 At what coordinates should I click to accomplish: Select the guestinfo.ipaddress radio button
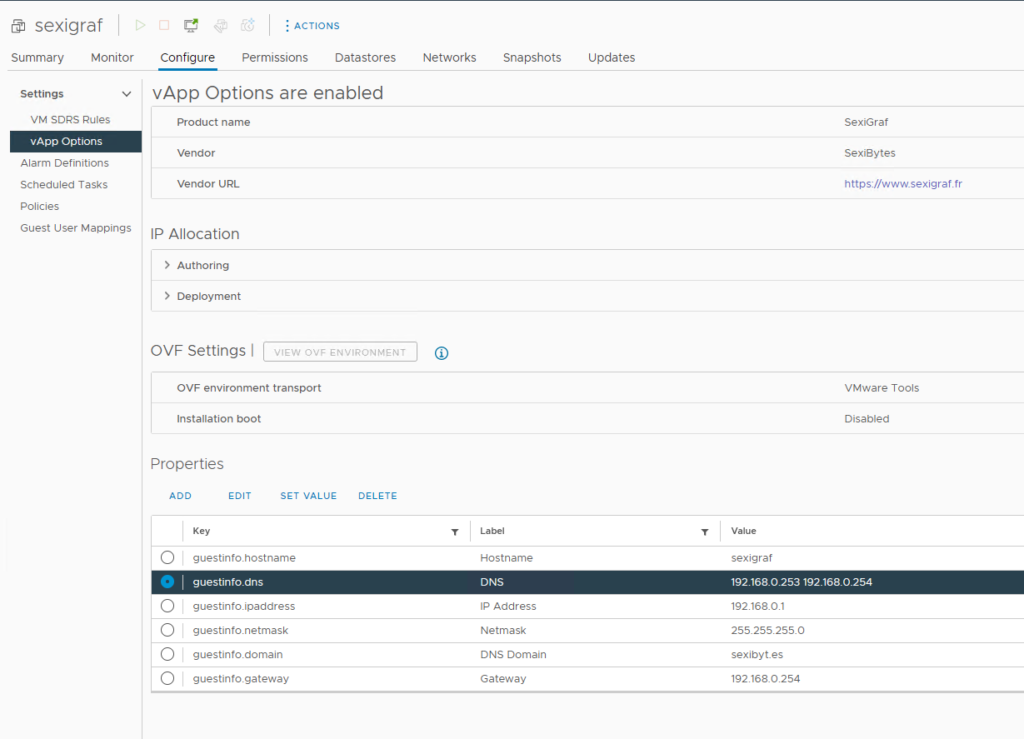167,606
